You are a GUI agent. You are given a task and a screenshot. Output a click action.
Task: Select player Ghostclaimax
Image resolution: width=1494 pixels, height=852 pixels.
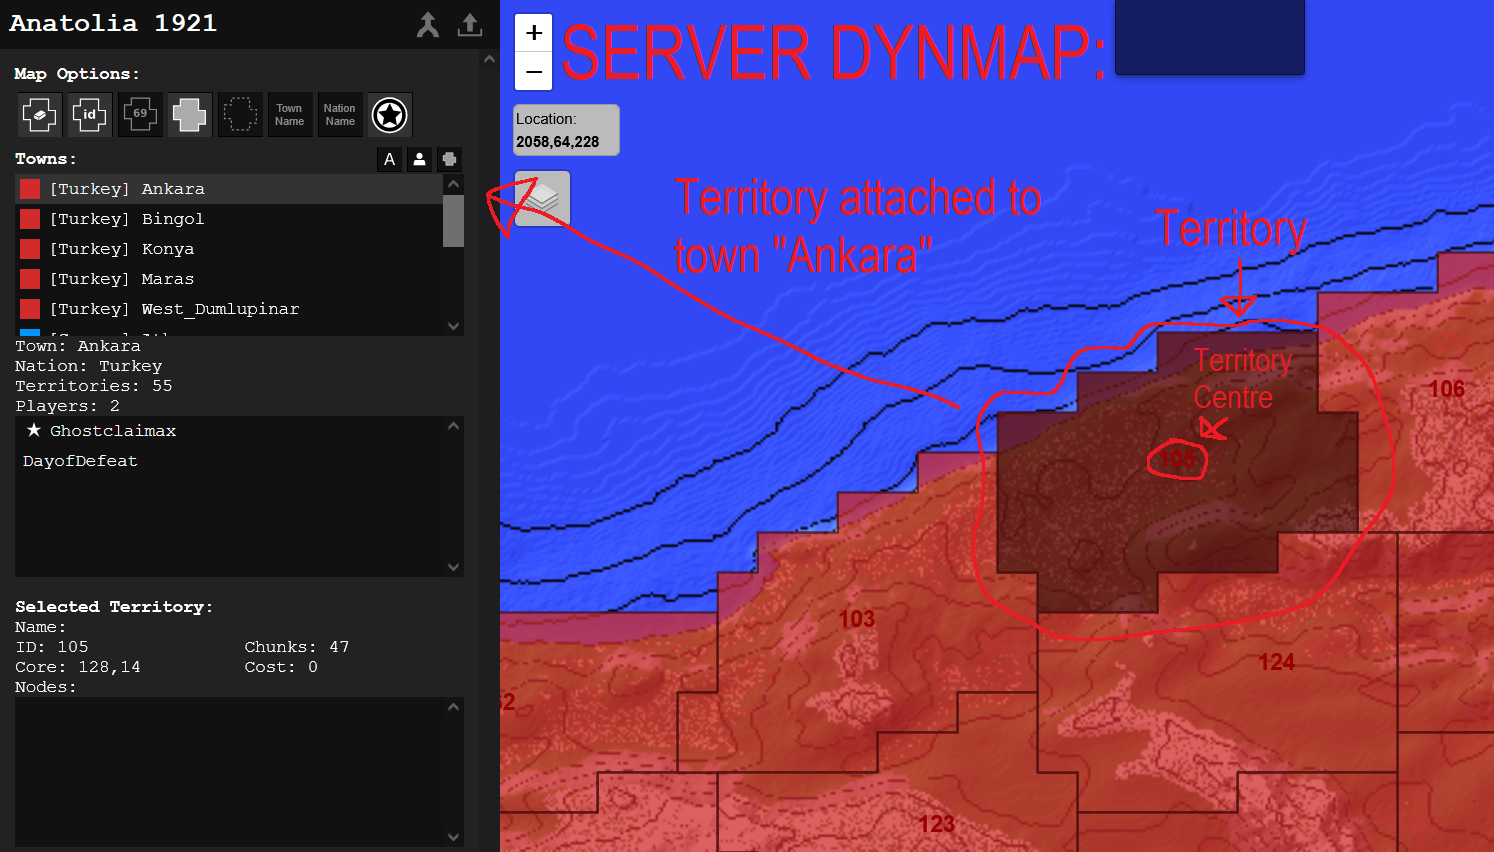pos(113,431)
